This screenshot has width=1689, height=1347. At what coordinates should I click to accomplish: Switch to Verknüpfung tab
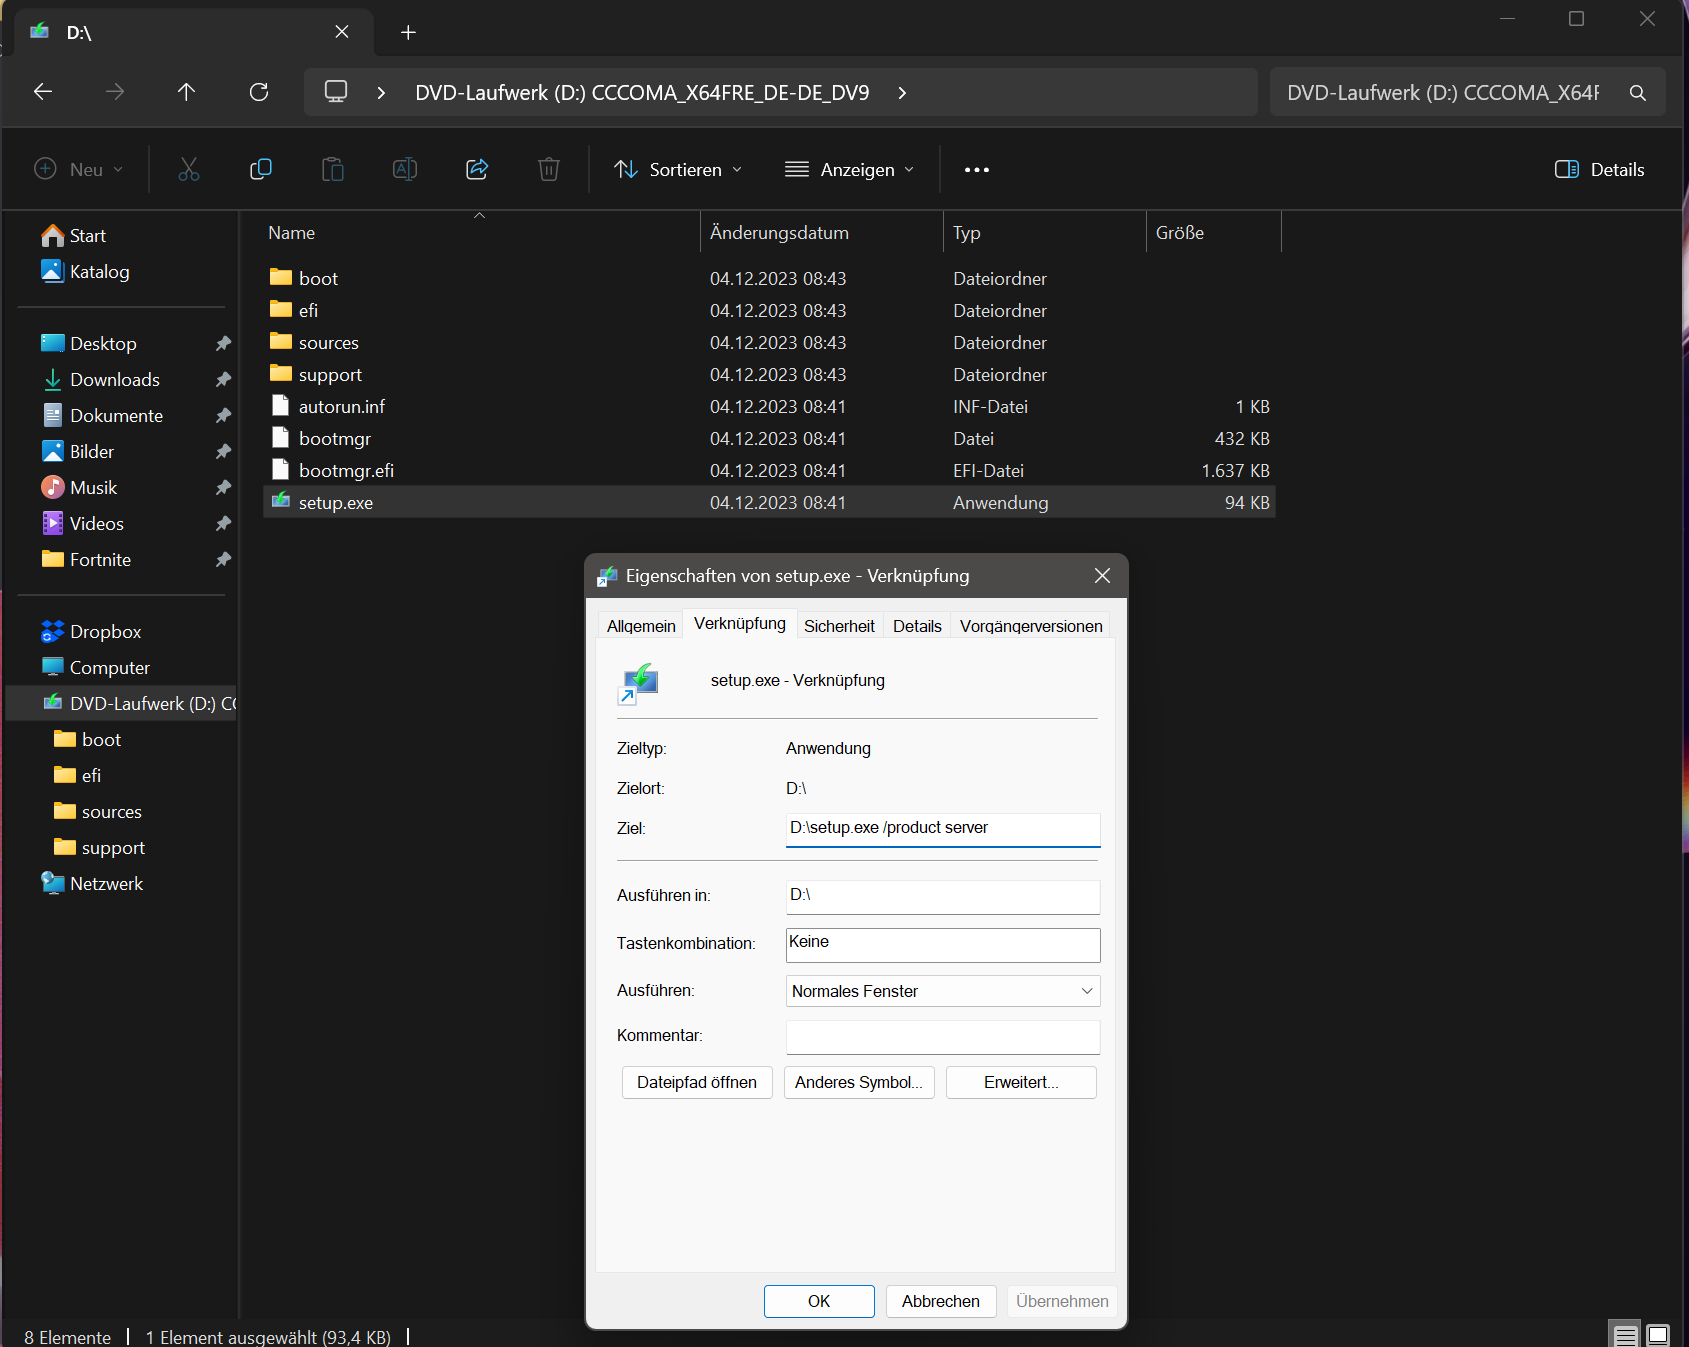pyautogui.click(x=740, y=623)
